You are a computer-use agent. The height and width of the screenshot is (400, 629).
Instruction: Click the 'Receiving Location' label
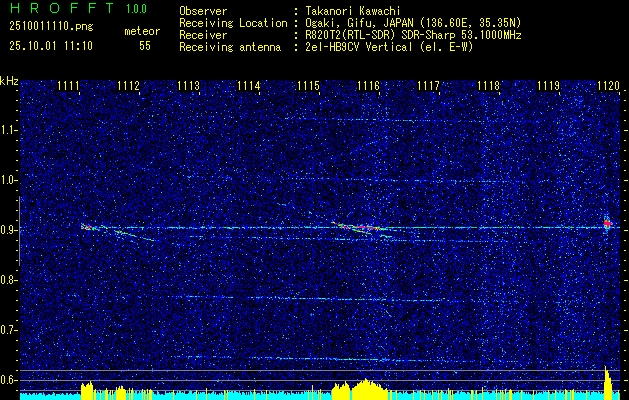tap(233, 23)
